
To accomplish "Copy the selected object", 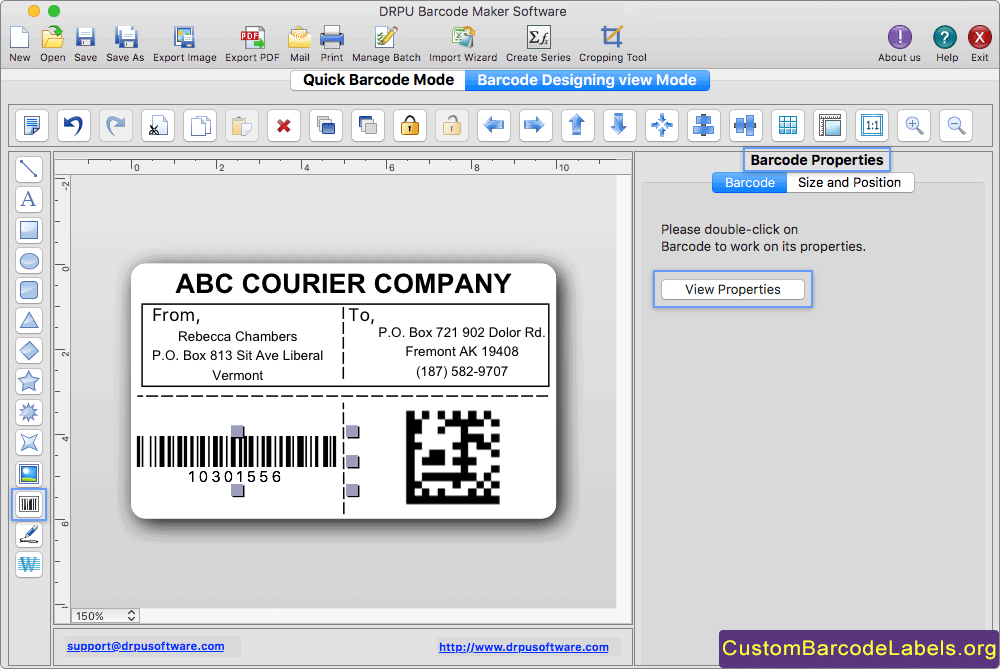I will tap(200, 125).
